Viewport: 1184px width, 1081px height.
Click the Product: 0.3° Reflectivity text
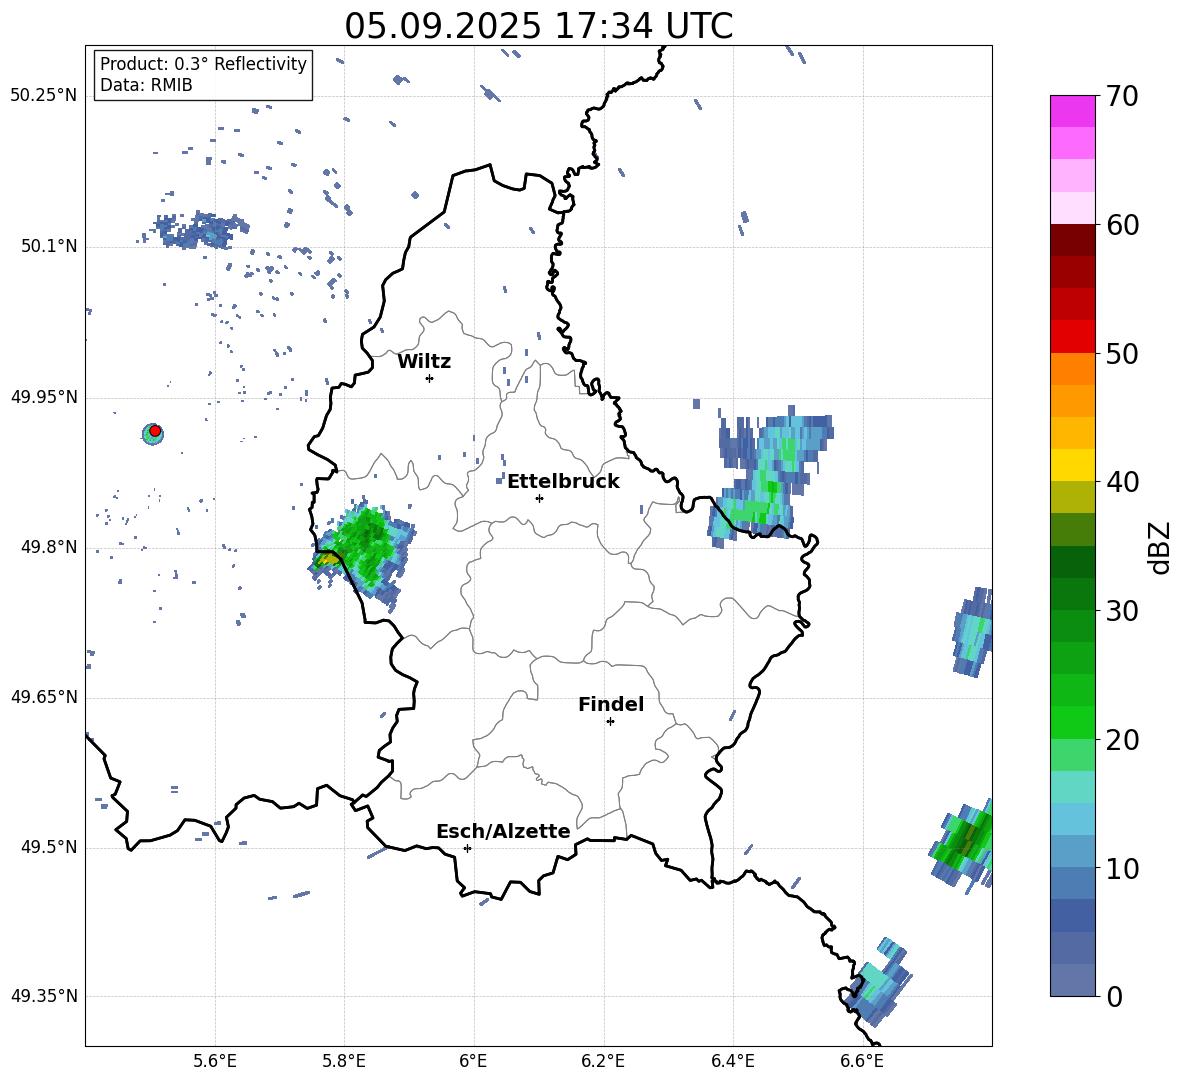(x=203, y=63)
